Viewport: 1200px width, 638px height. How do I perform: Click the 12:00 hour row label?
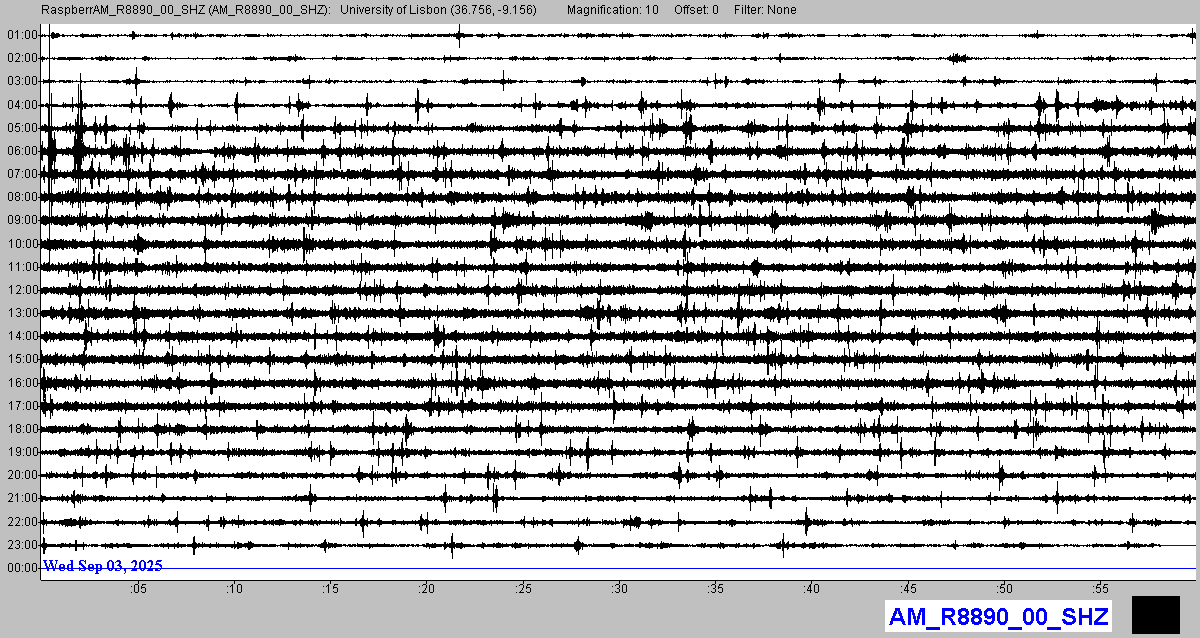22,290
